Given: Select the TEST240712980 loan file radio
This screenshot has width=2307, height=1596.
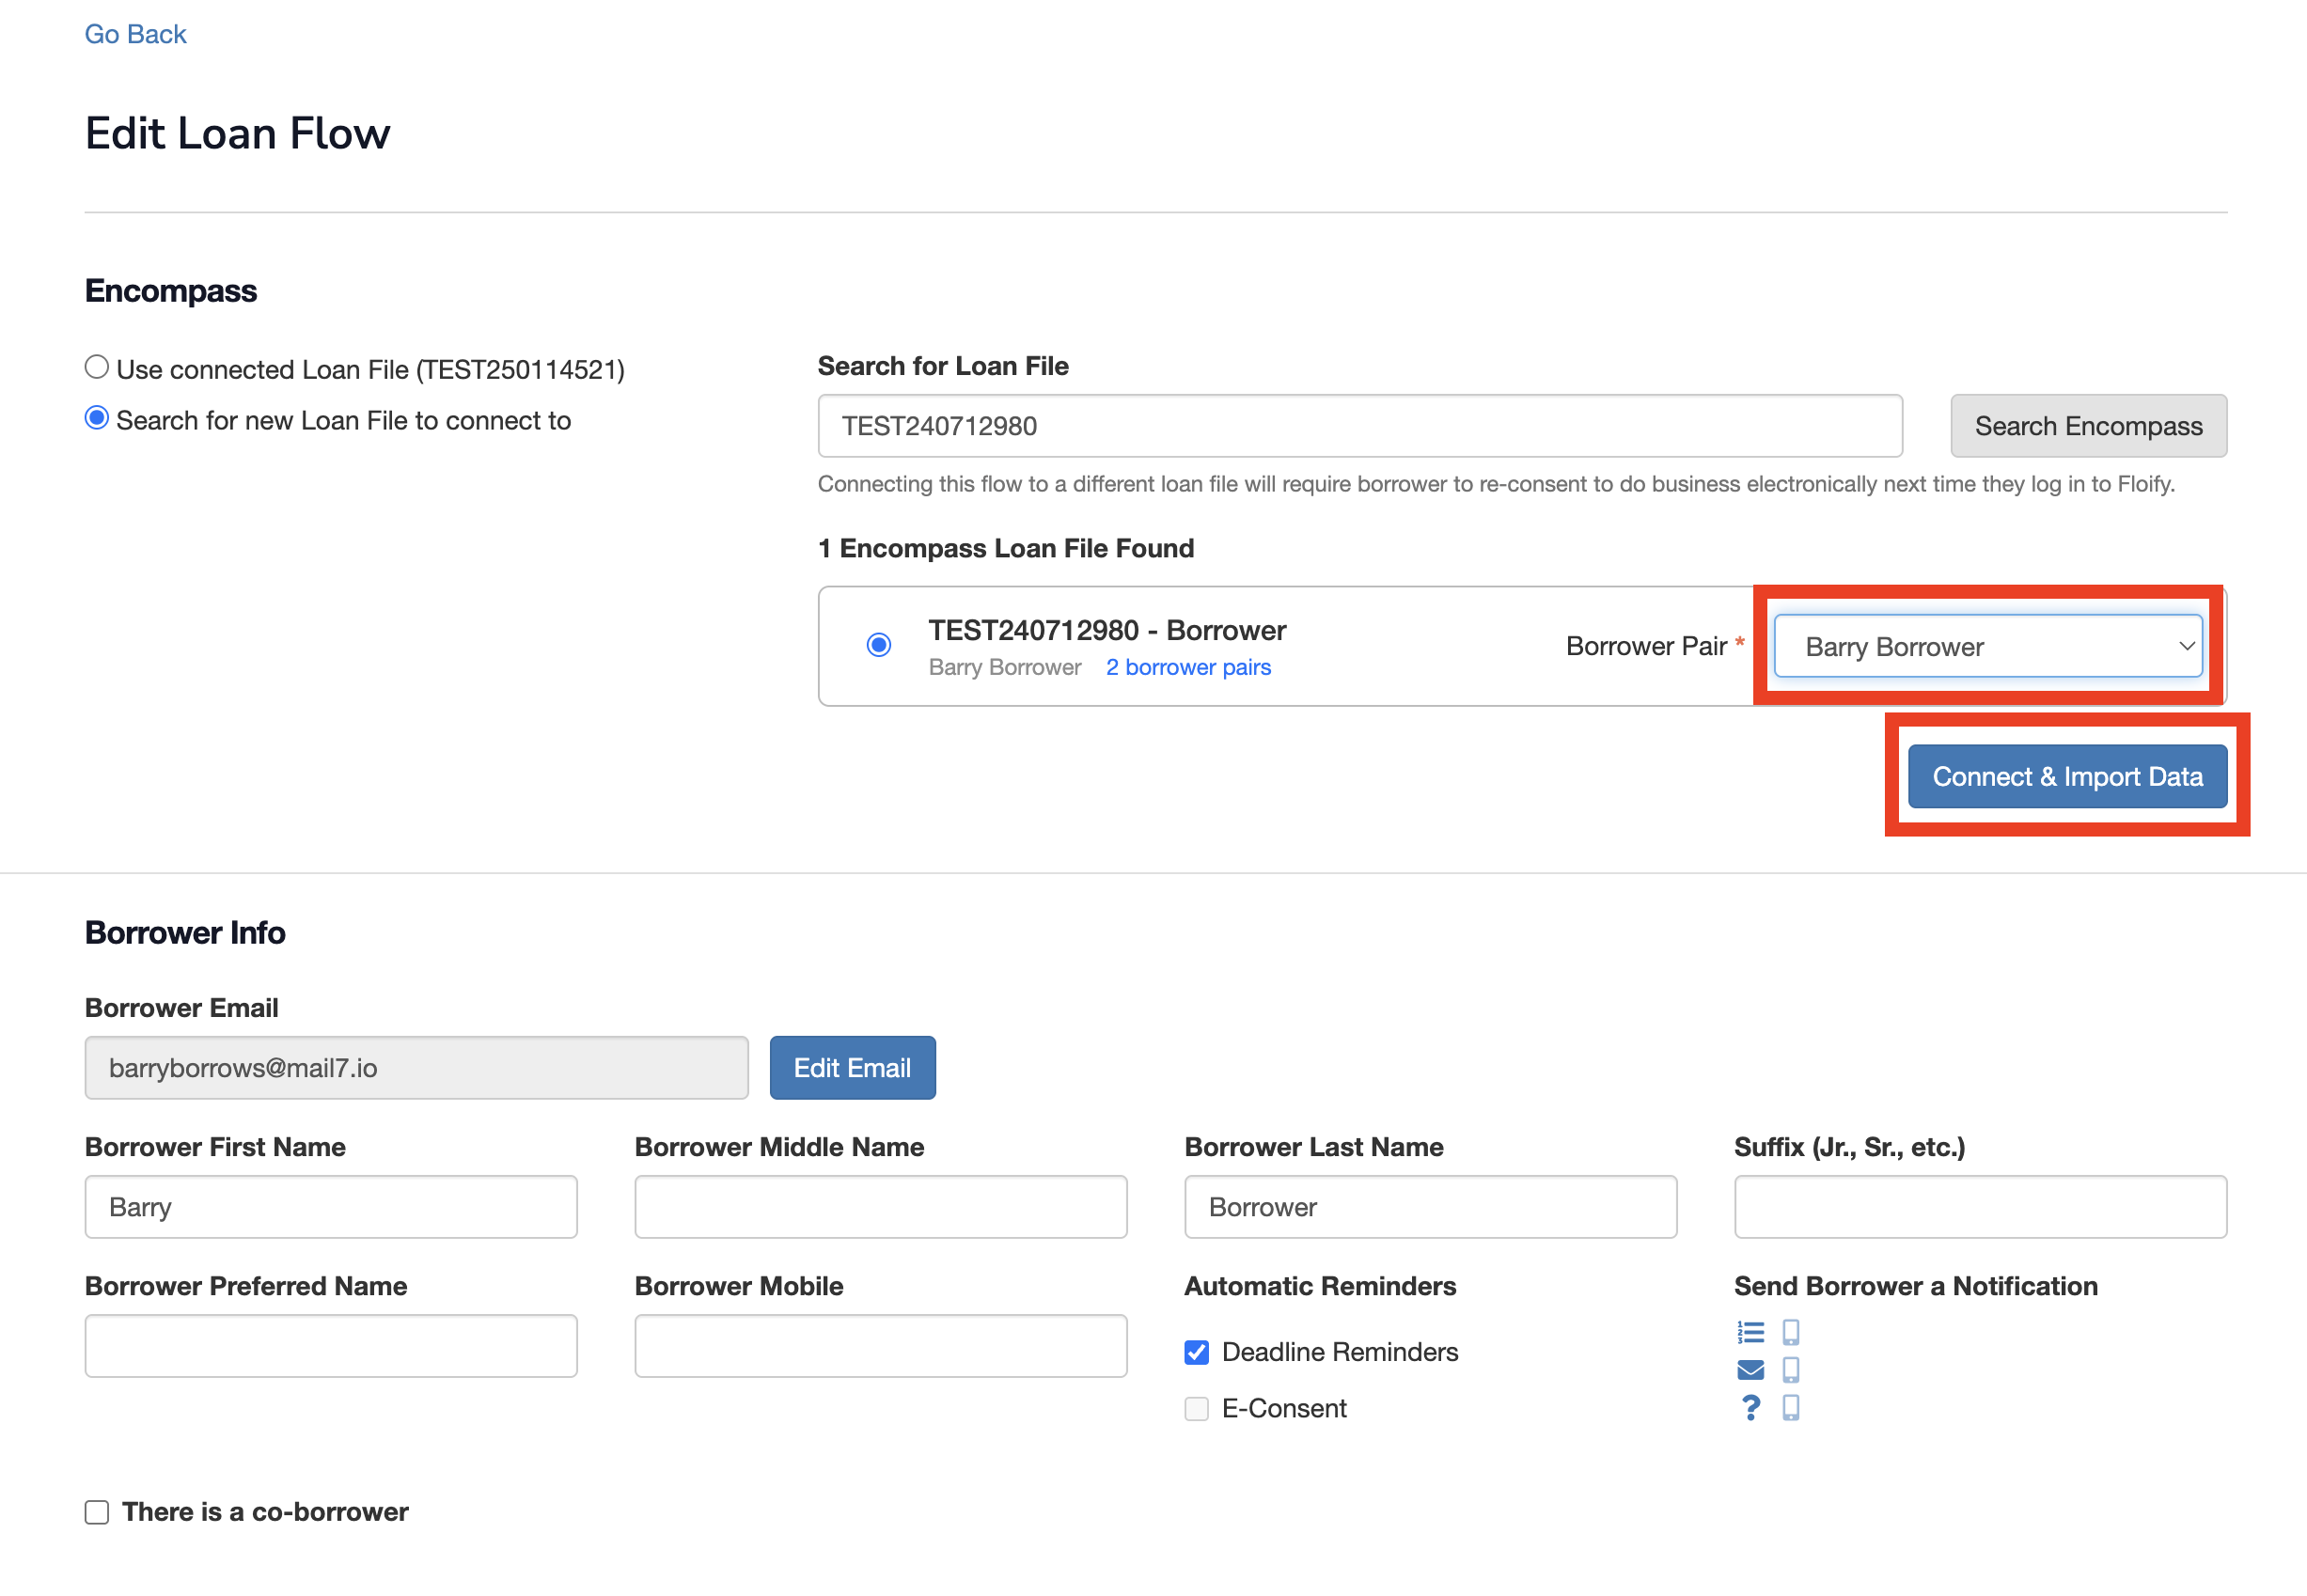Looking at the screenshot, I should pos(879,645).
